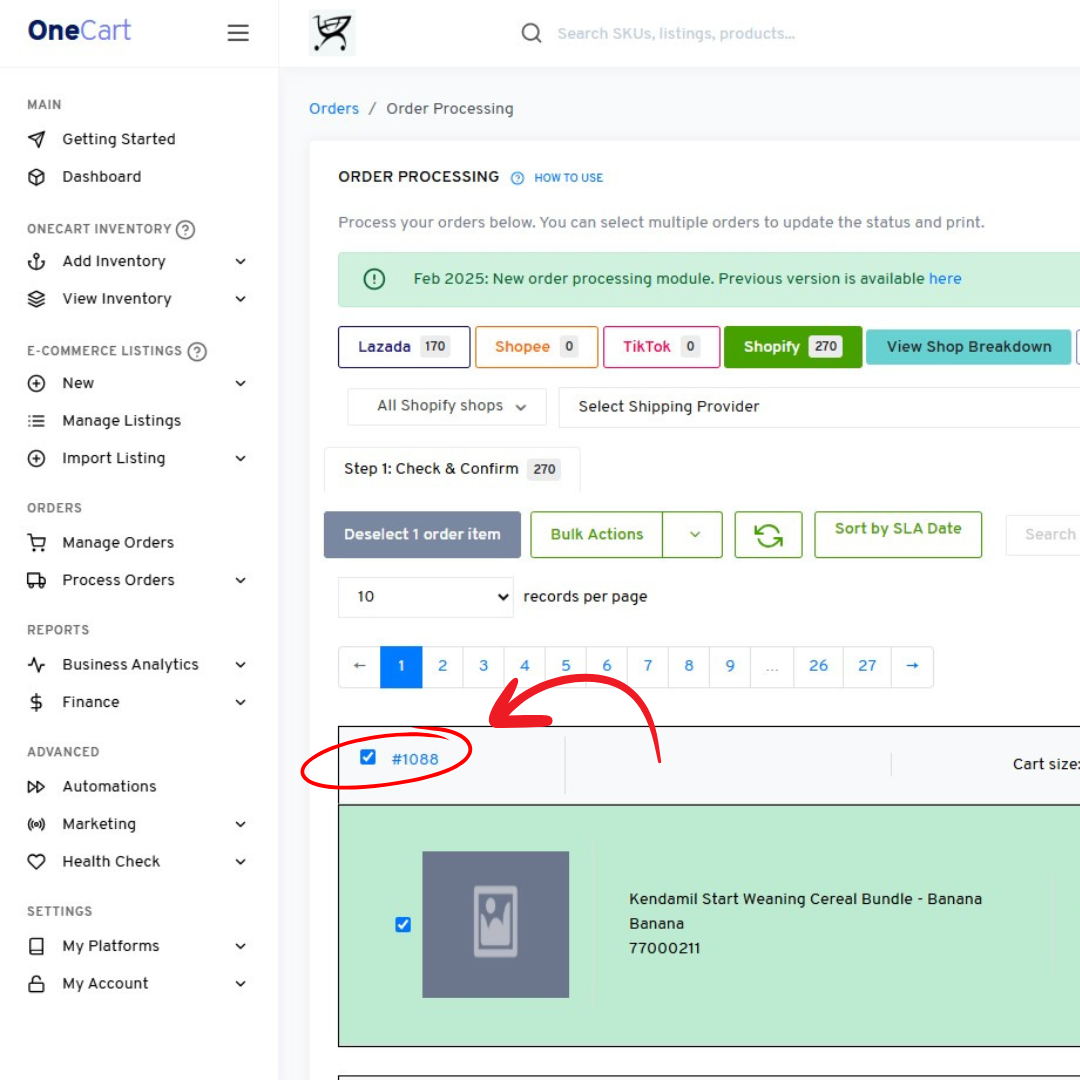Screen dimensions: 1080x1080
Task: Go to page 27 of orders
Action: click(866, 666)
